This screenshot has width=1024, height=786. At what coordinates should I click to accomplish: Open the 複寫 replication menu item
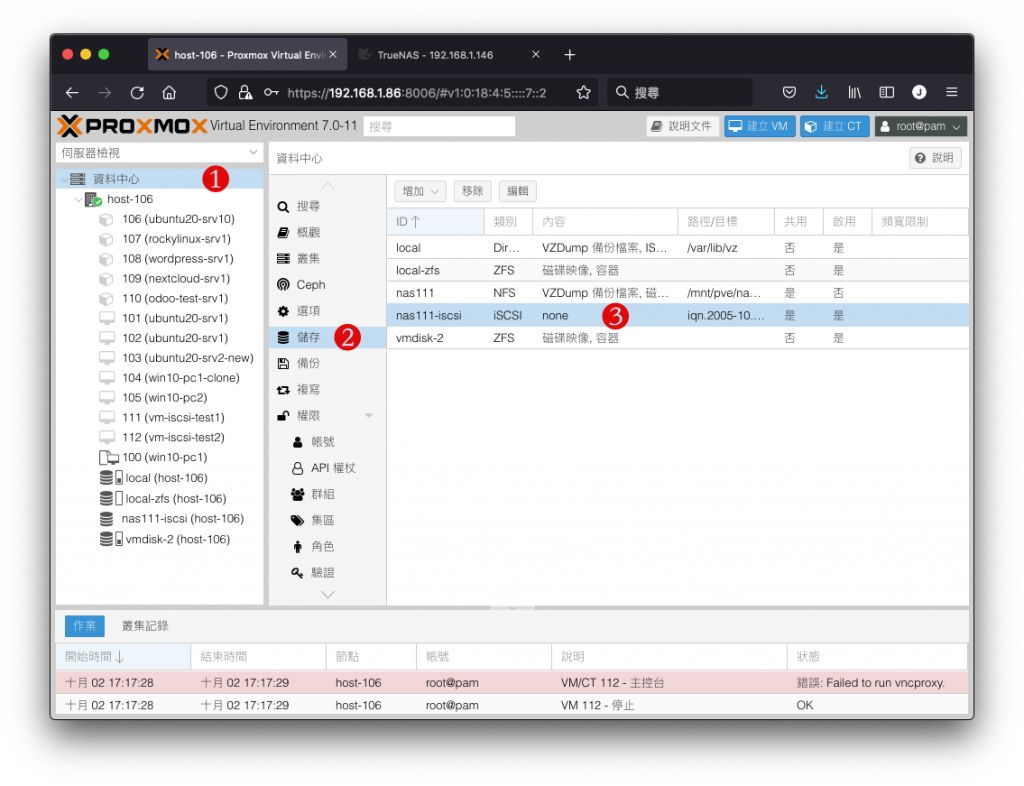[327, 389]
